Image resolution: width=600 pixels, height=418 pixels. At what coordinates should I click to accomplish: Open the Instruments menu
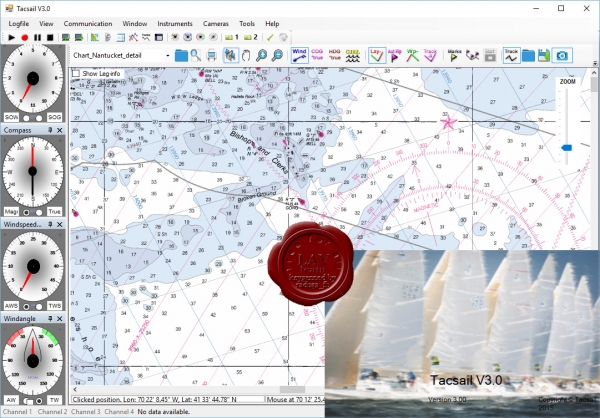[x=175, y=24]
